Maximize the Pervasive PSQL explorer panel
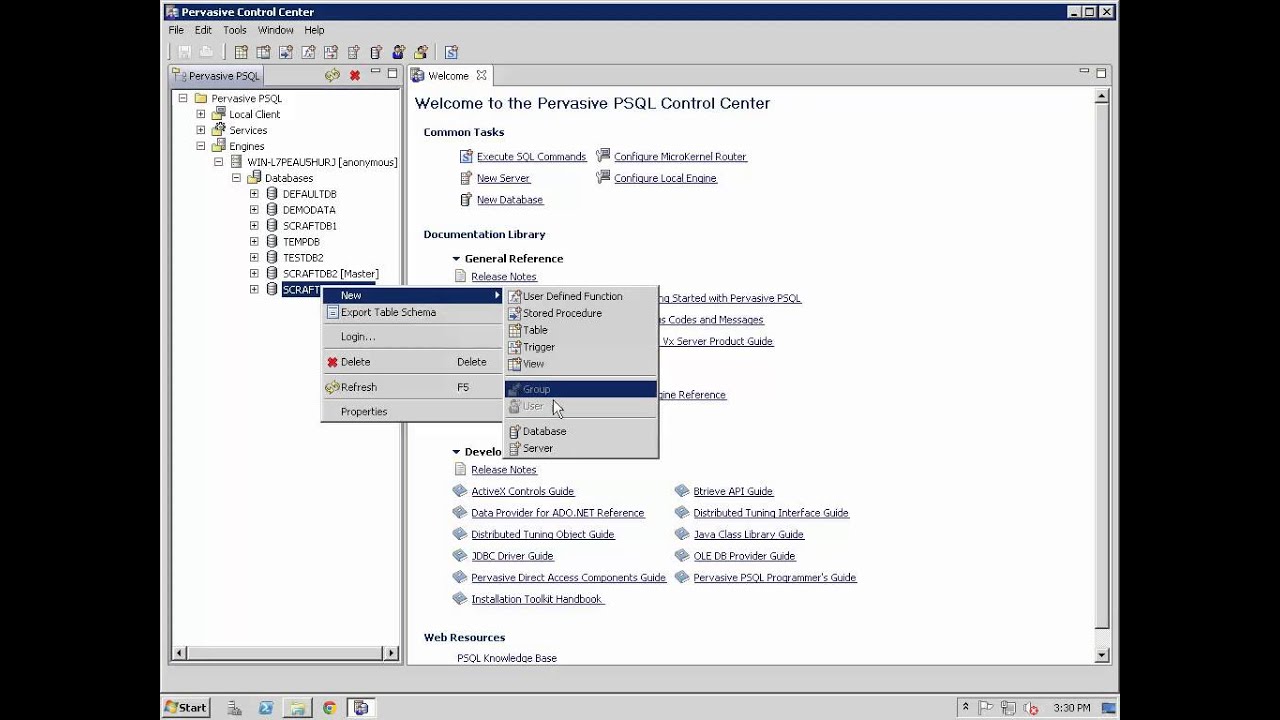1280x720 pixels. 392,73
